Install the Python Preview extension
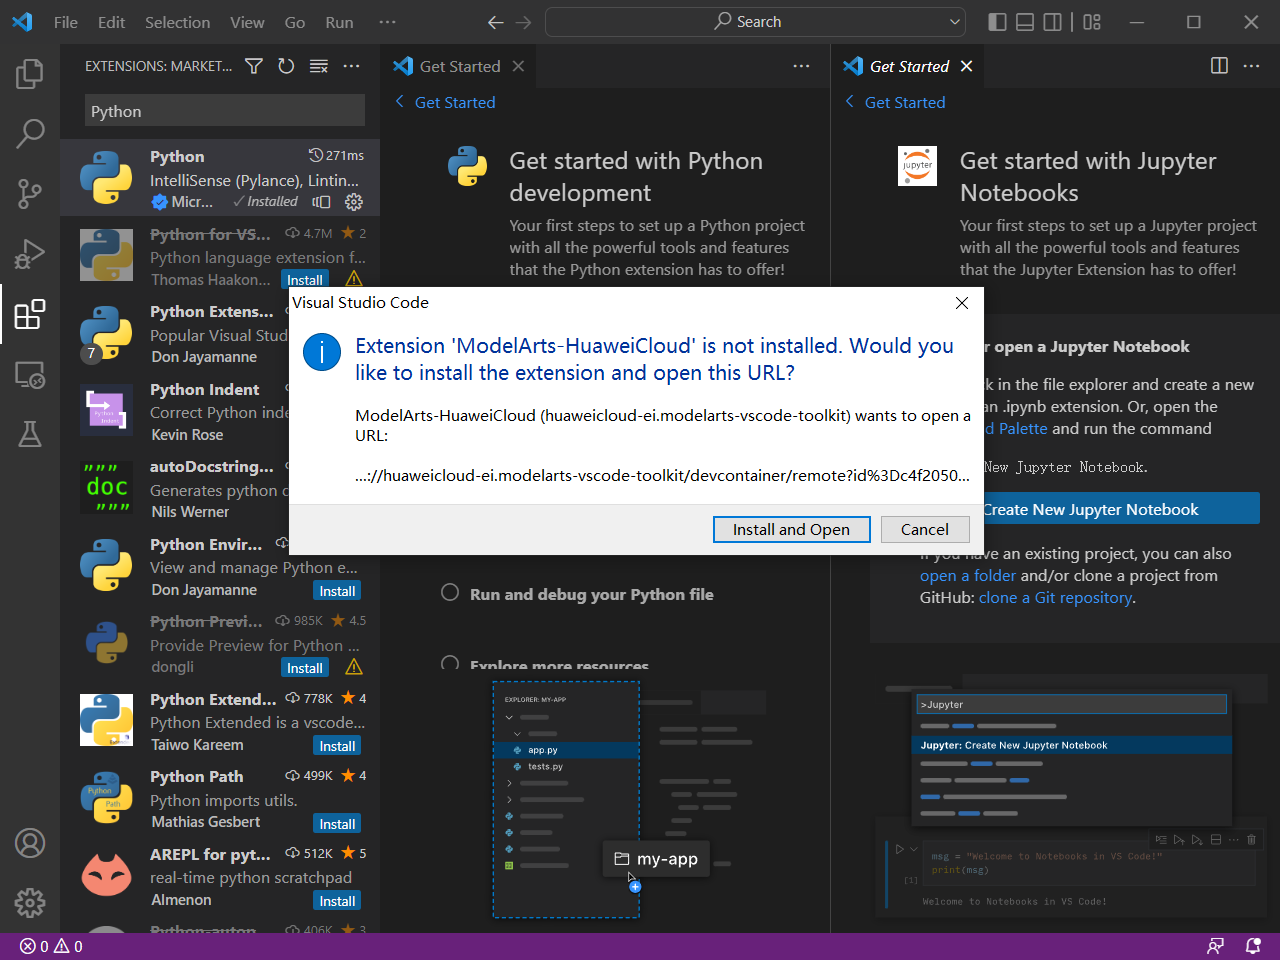Screen dimensions: 1280x960 coord(305,668)
